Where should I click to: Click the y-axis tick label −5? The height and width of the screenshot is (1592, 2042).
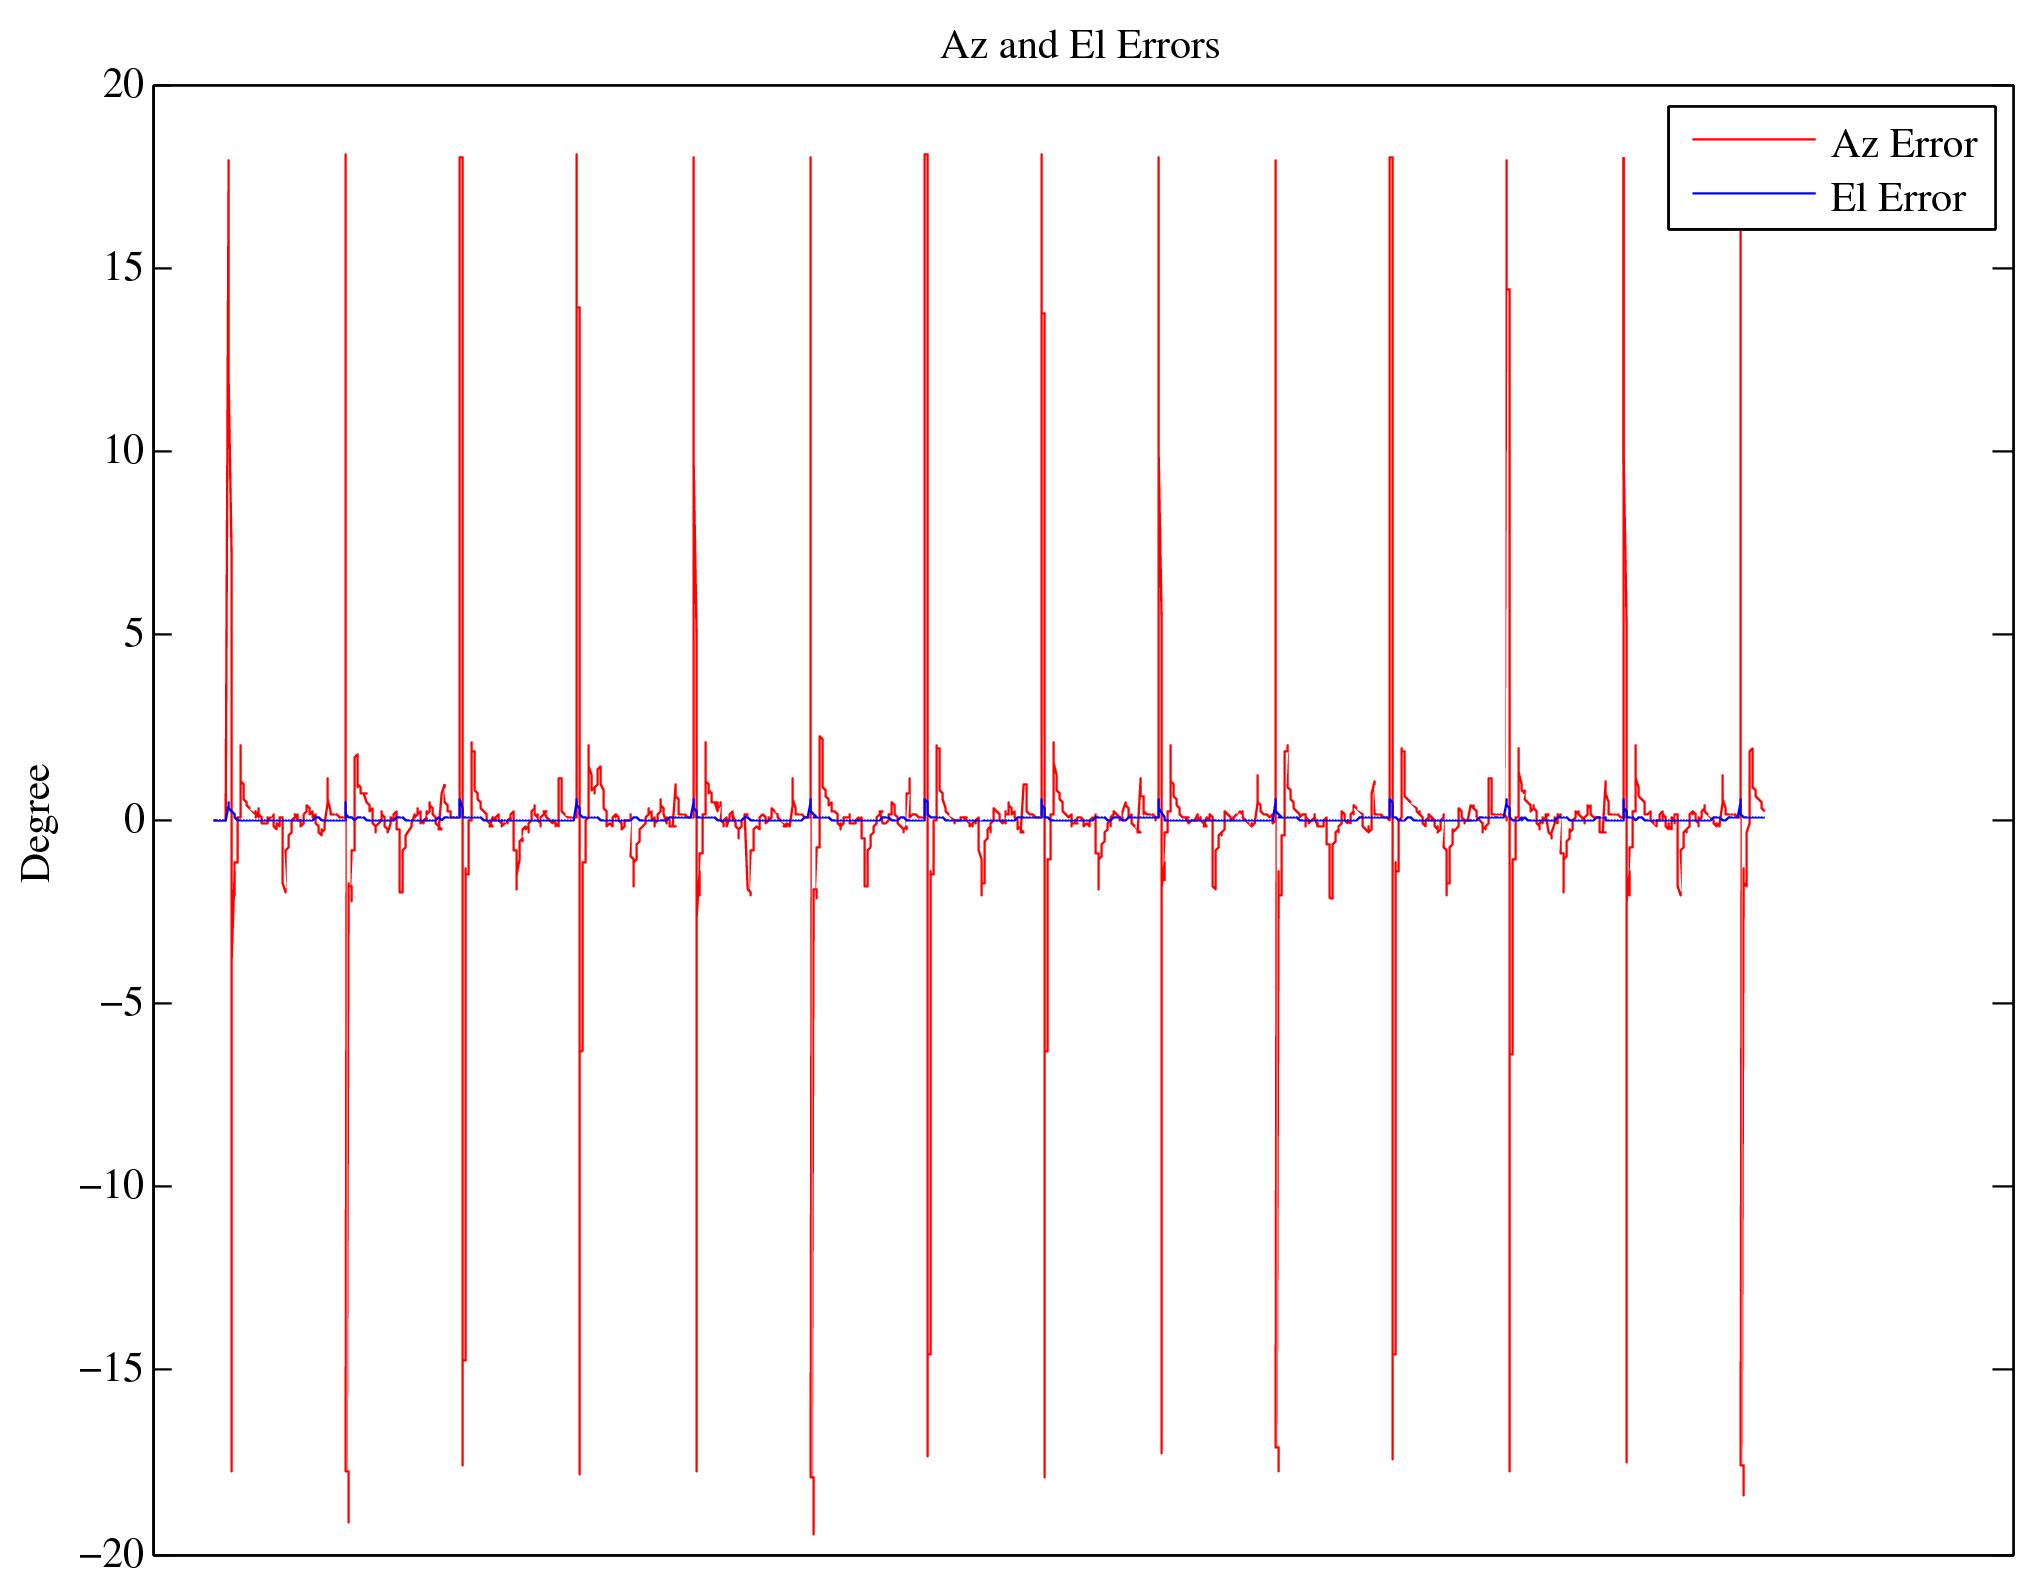tap(122, 1003)
